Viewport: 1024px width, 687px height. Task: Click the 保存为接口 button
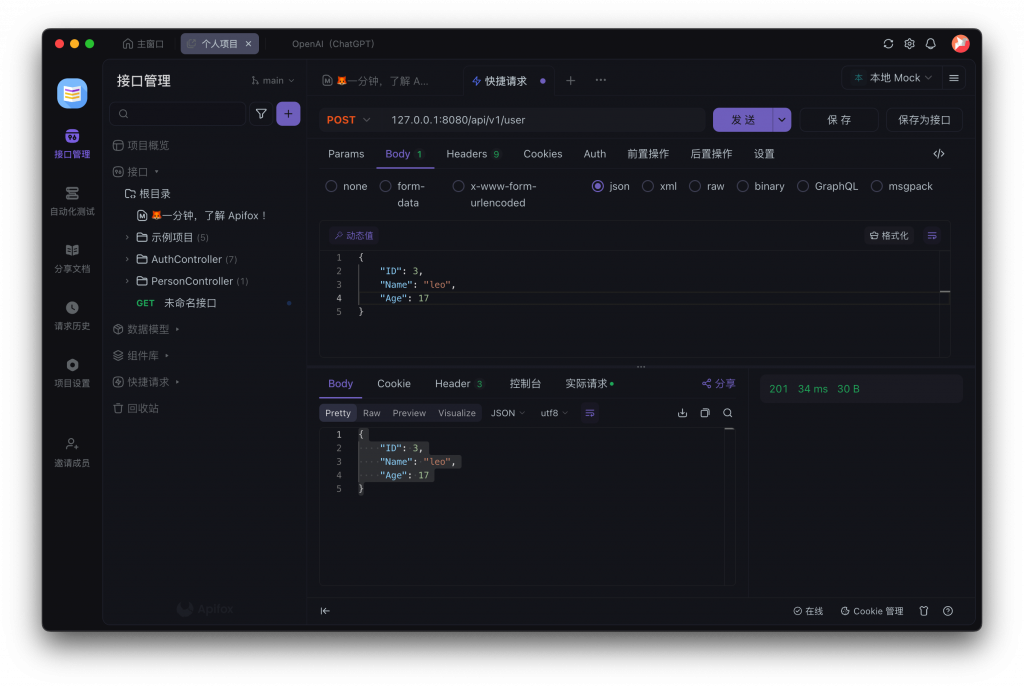coord(923,120)
